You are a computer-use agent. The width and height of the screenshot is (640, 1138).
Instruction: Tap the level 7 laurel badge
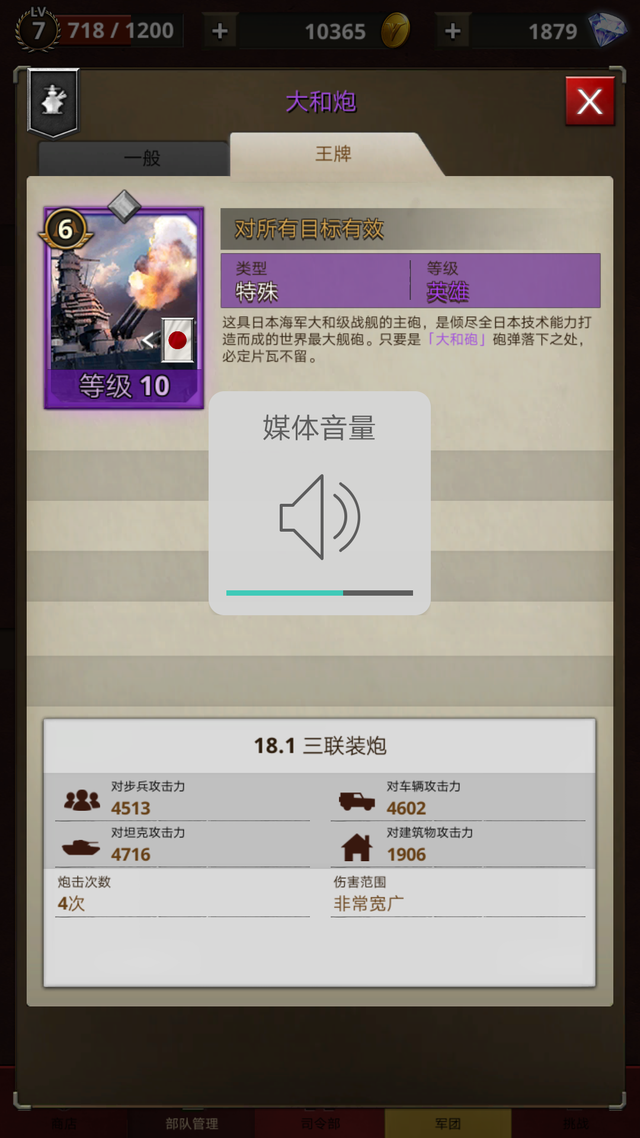click(38, 30)
